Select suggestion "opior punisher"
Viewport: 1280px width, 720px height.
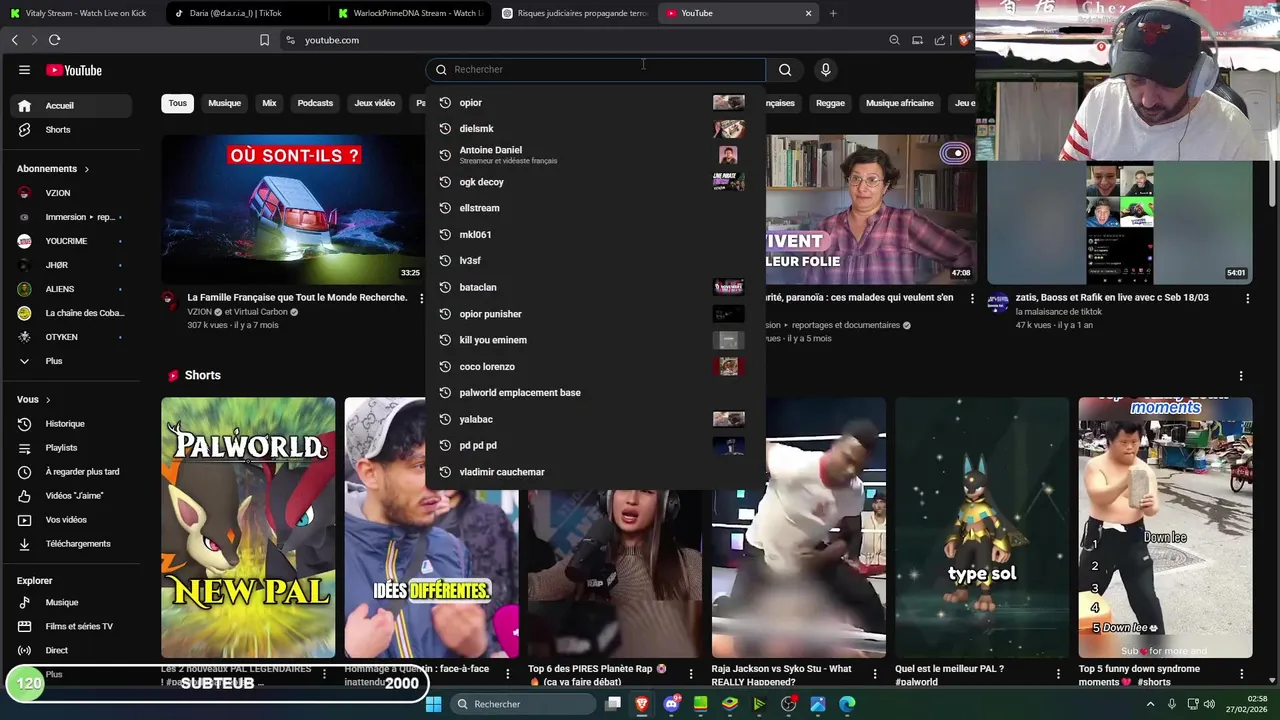click(x=595, y=314)
